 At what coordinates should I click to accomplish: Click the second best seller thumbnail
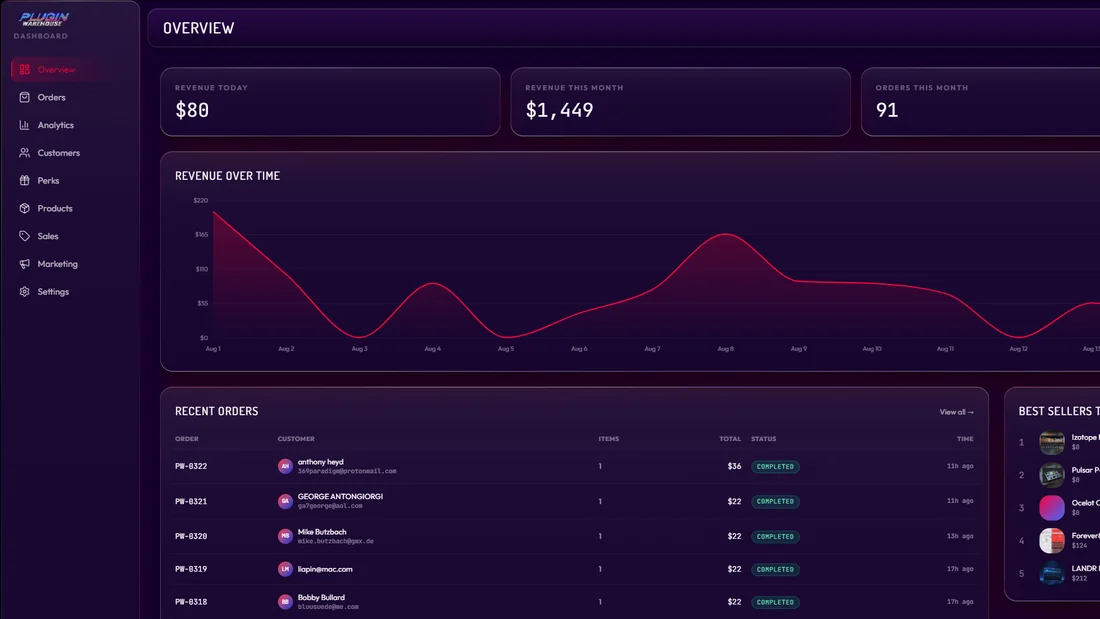point(1052,475)
